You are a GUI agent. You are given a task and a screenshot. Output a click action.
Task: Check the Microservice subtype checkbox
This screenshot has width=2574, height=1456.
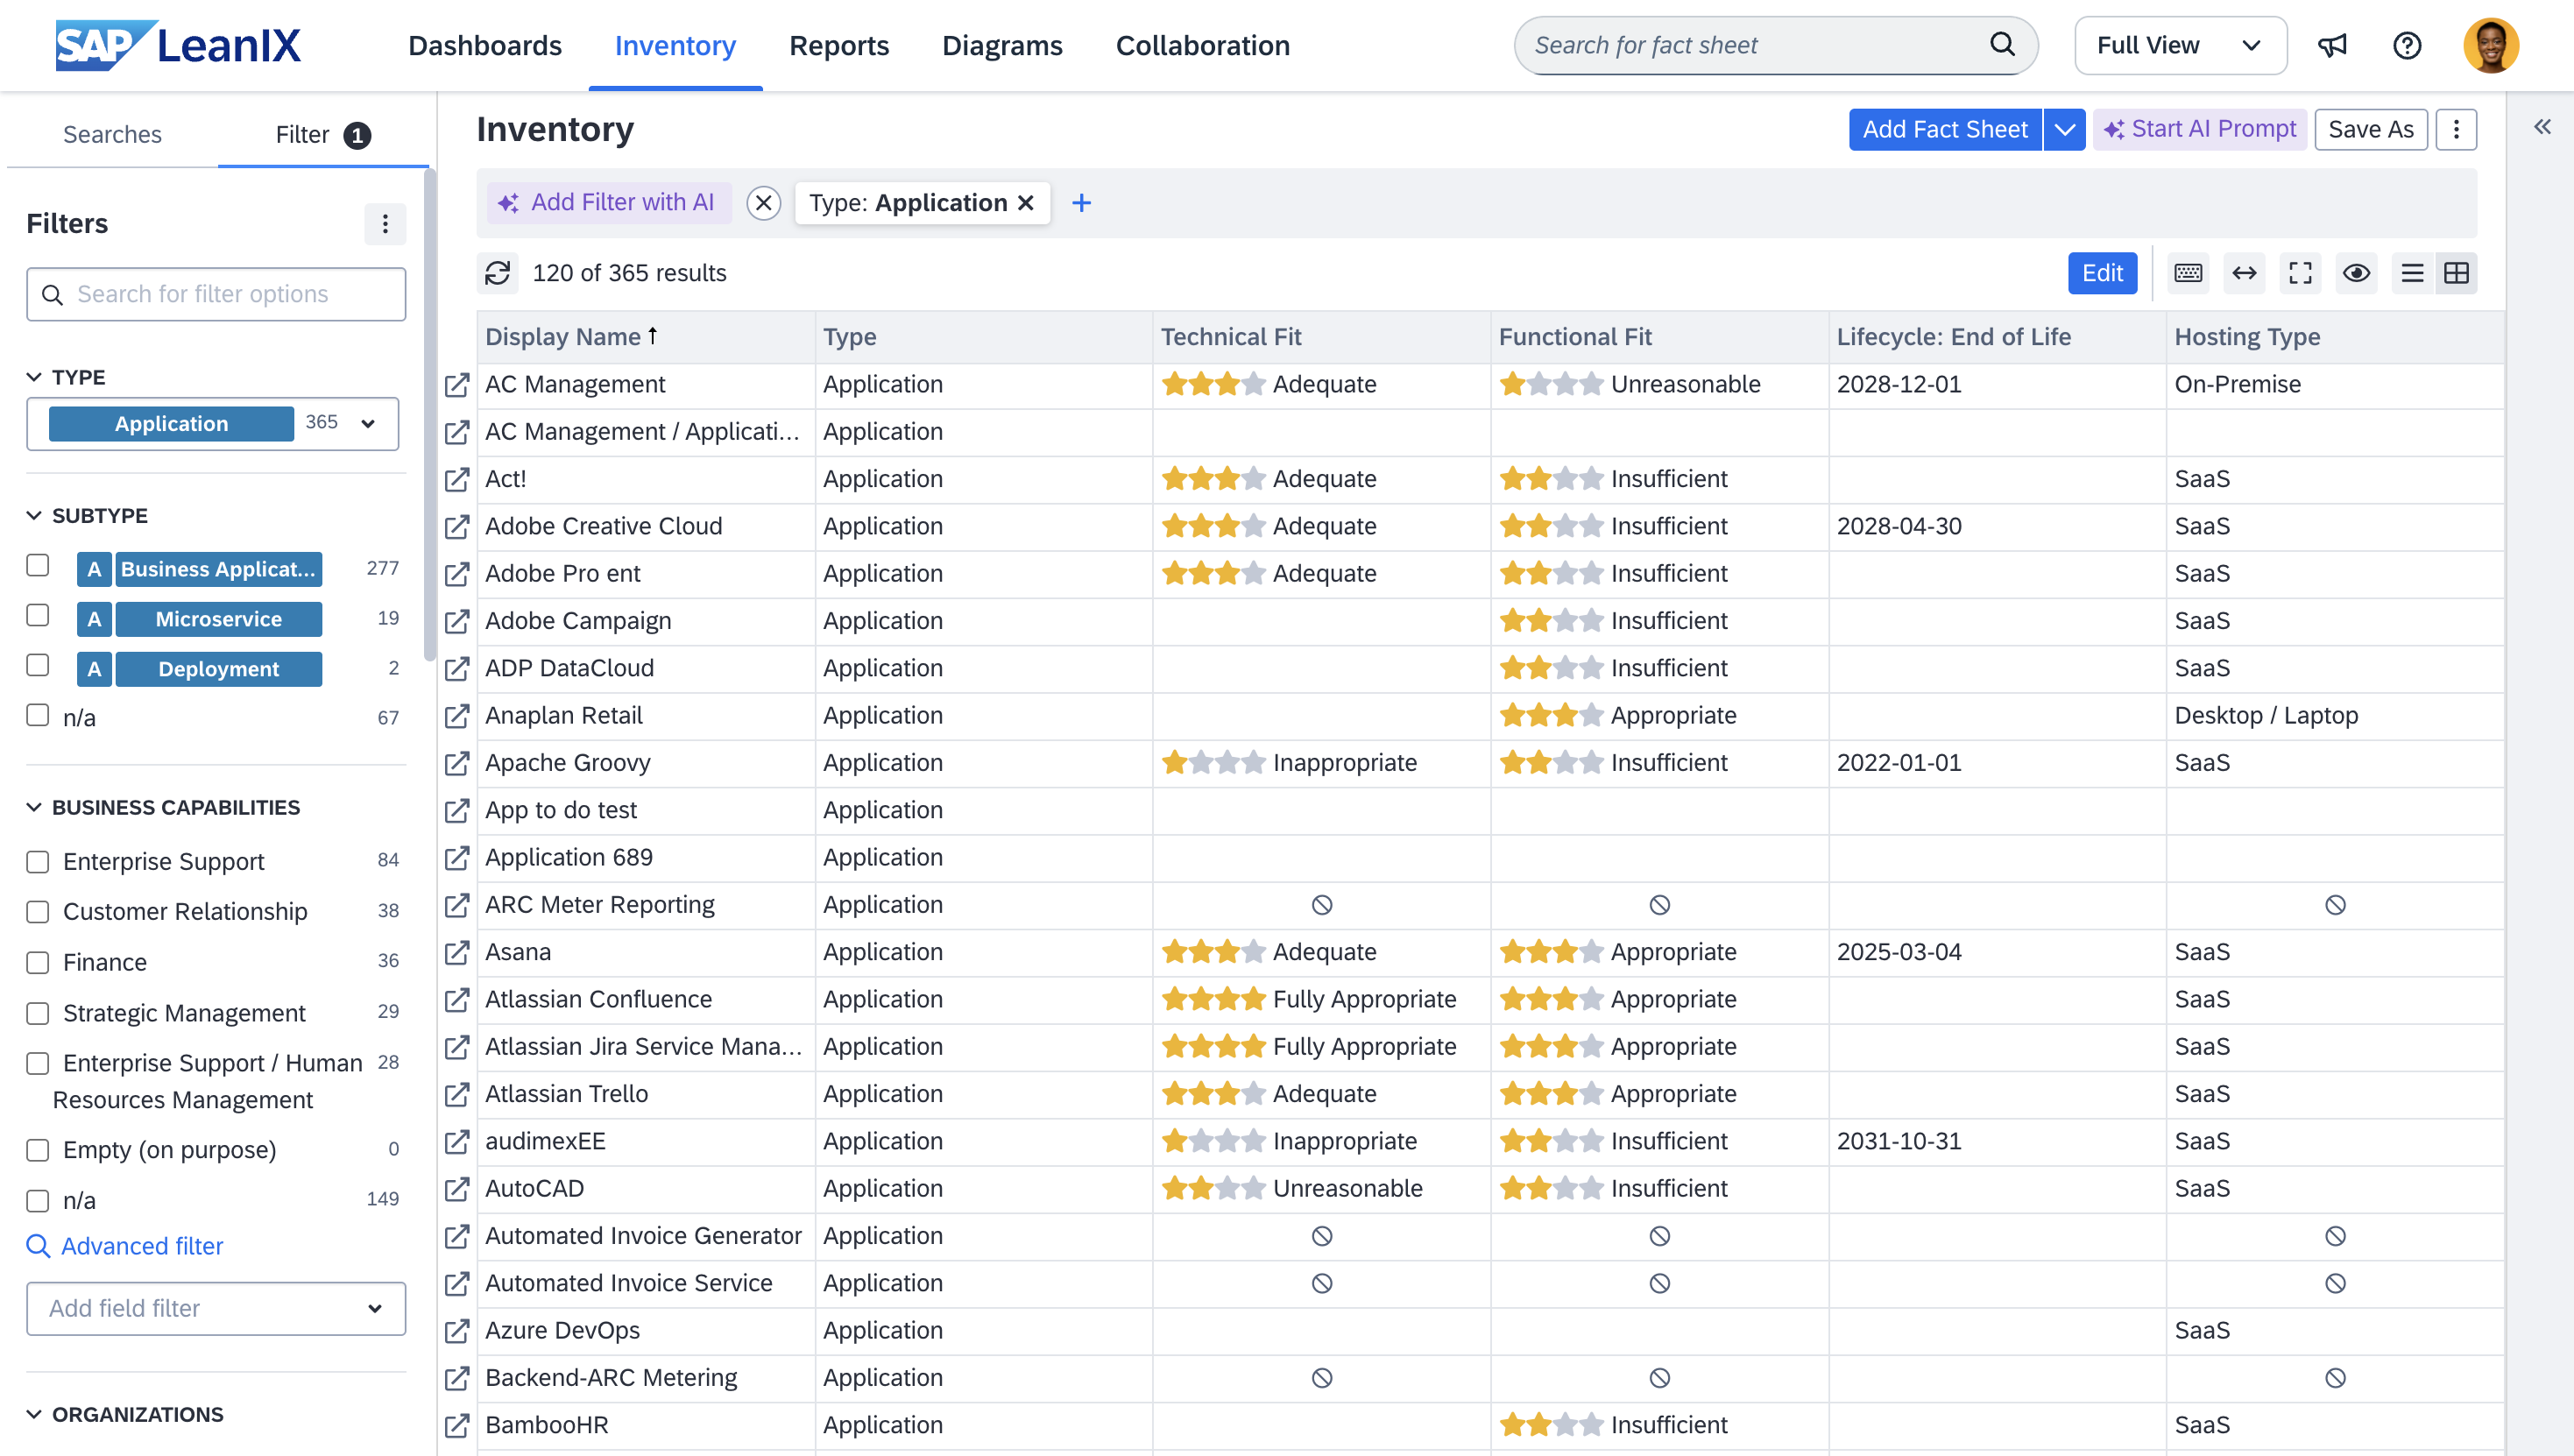pyautogui.click(x=38, y=616)
